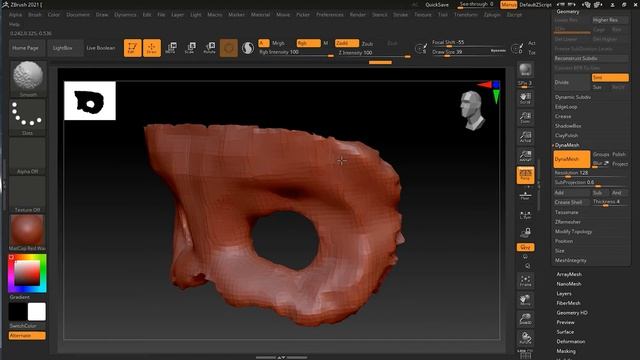
Task: Select the Move transform icon
Action: coord(171,48)
